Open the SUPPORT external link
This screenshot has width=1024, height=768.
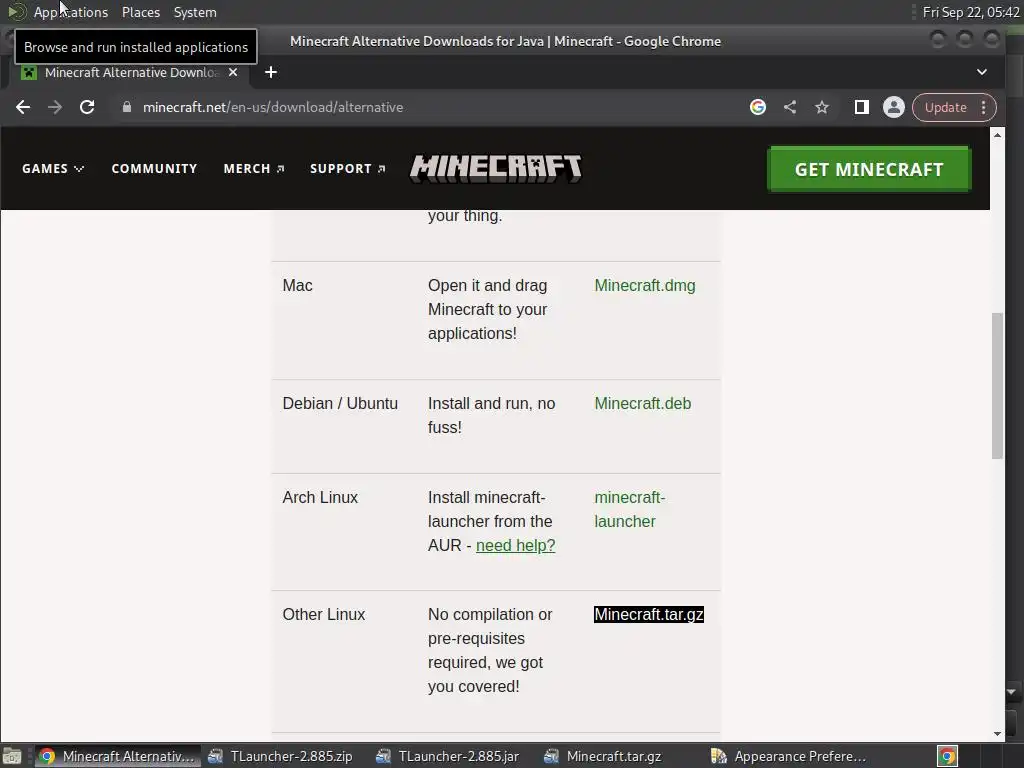pos(347,168)
